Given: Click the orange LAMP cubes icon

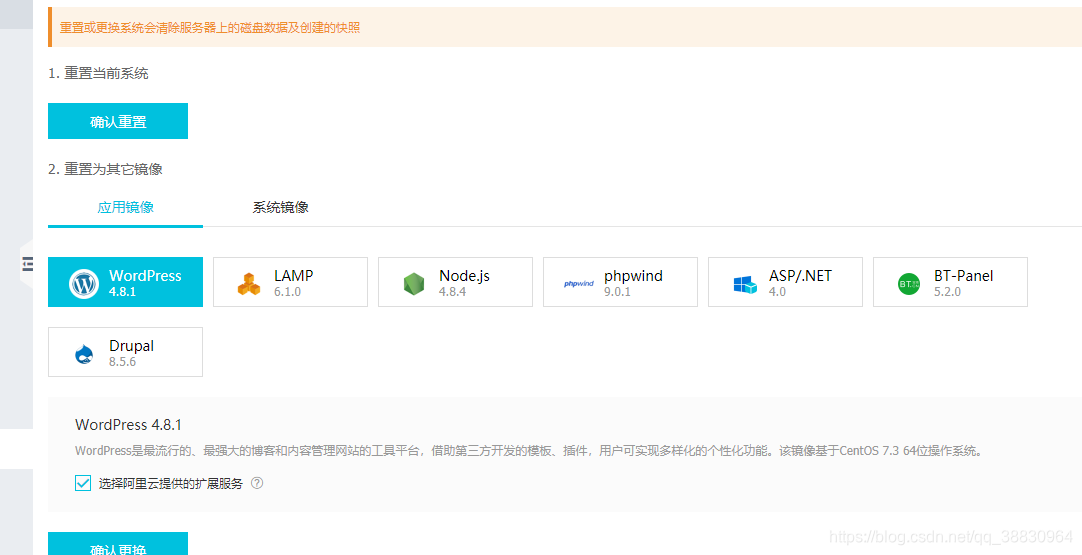Looking at the screenshot, I should coord(248,284).
